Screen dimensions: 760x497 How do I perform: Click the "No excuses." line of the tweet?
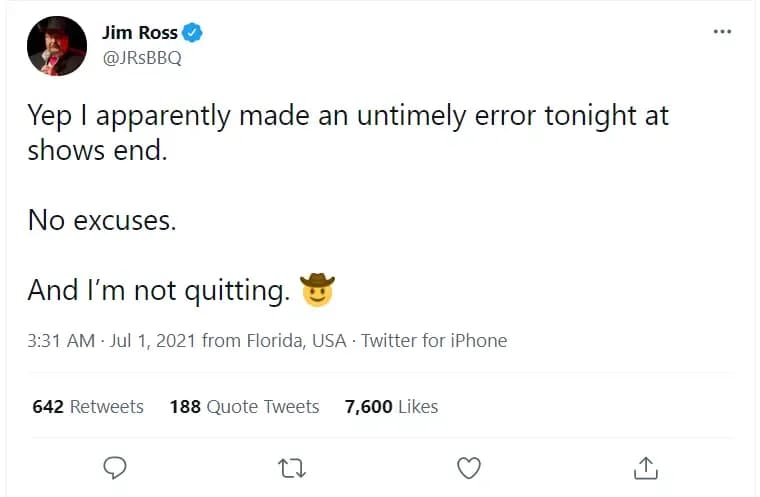(x=102, y=219)
